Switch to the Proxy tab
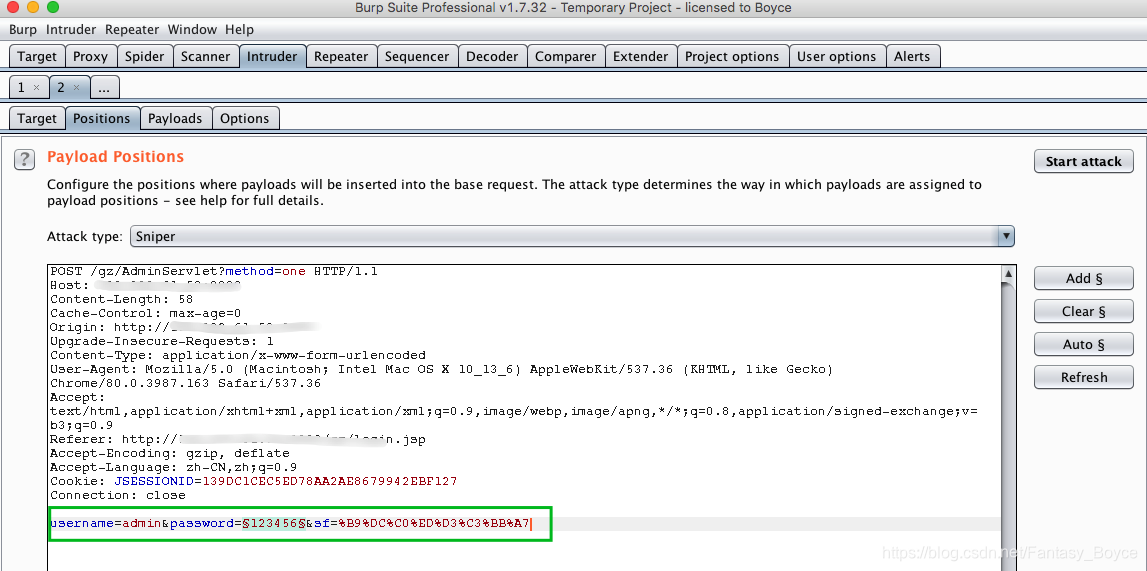Image resolution: width=1147 pixels, height=571 pixels. tap(91, 56)
